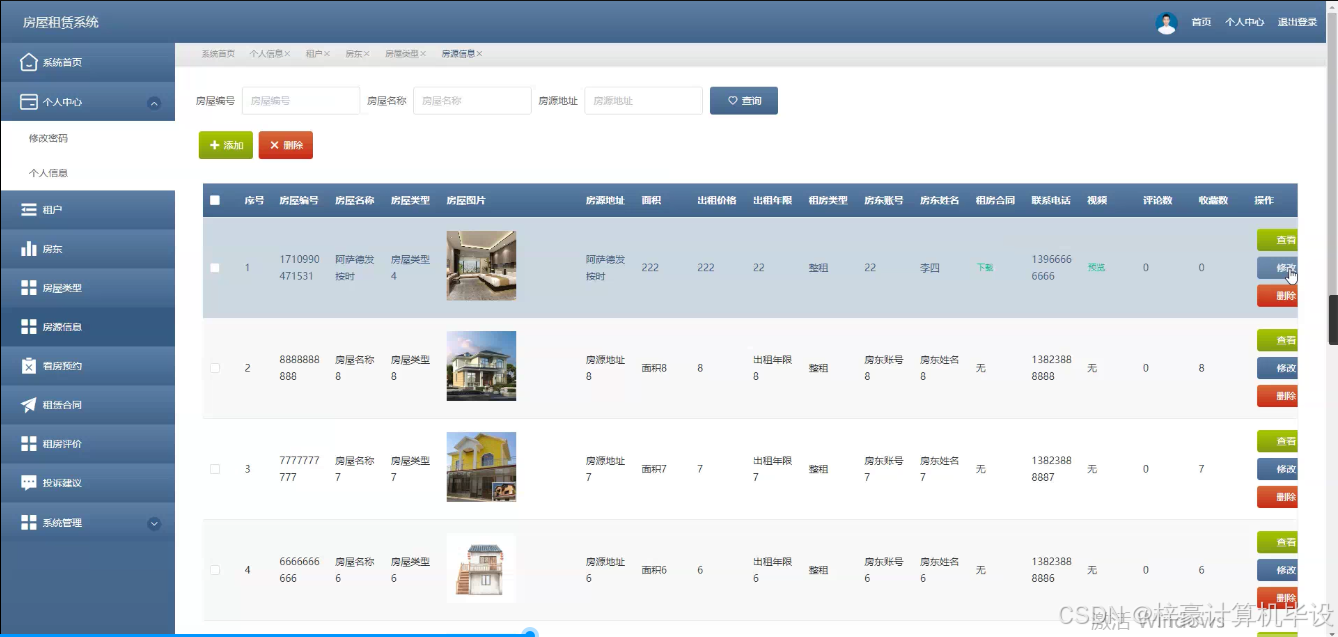Viewport: 1338px width, 637px height.
Task: Click 修改 button for row 1
Action: pos(1278,268)
